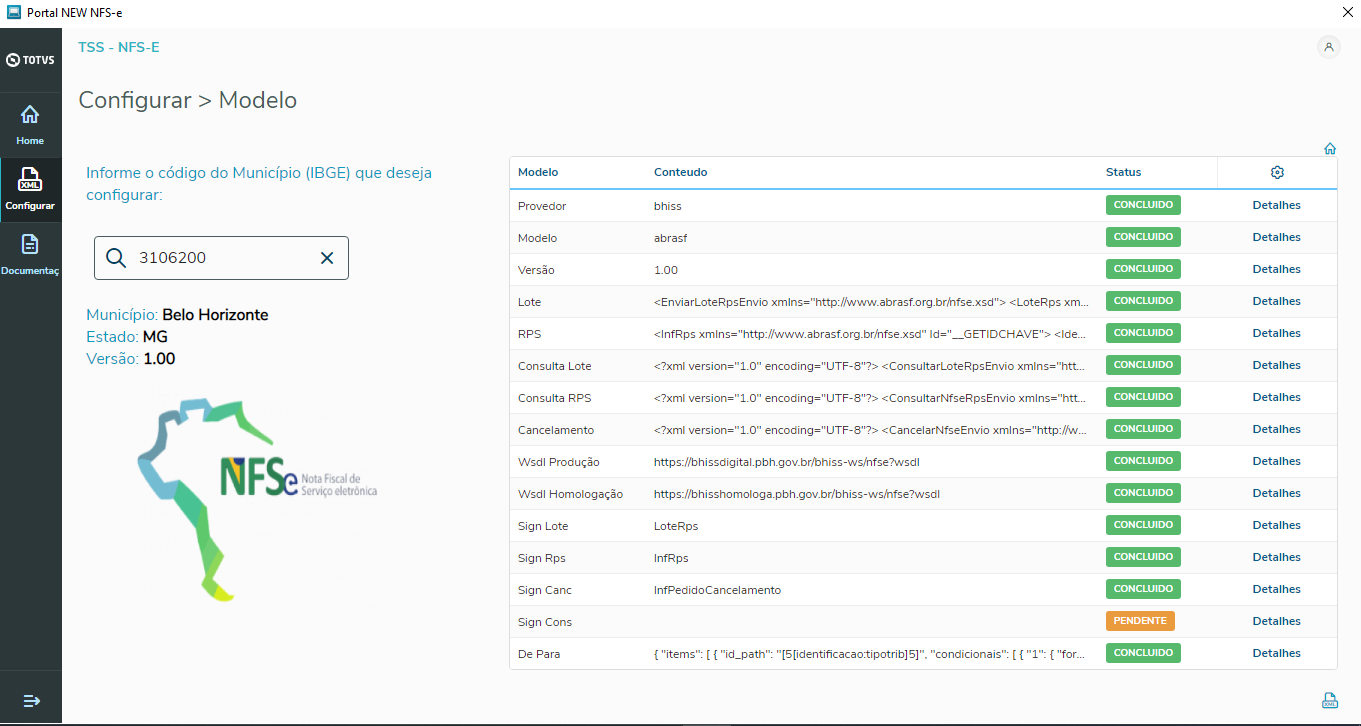Click the Modelo column header
This screenshot has height=726, width=1361.
tap(538, 172)
